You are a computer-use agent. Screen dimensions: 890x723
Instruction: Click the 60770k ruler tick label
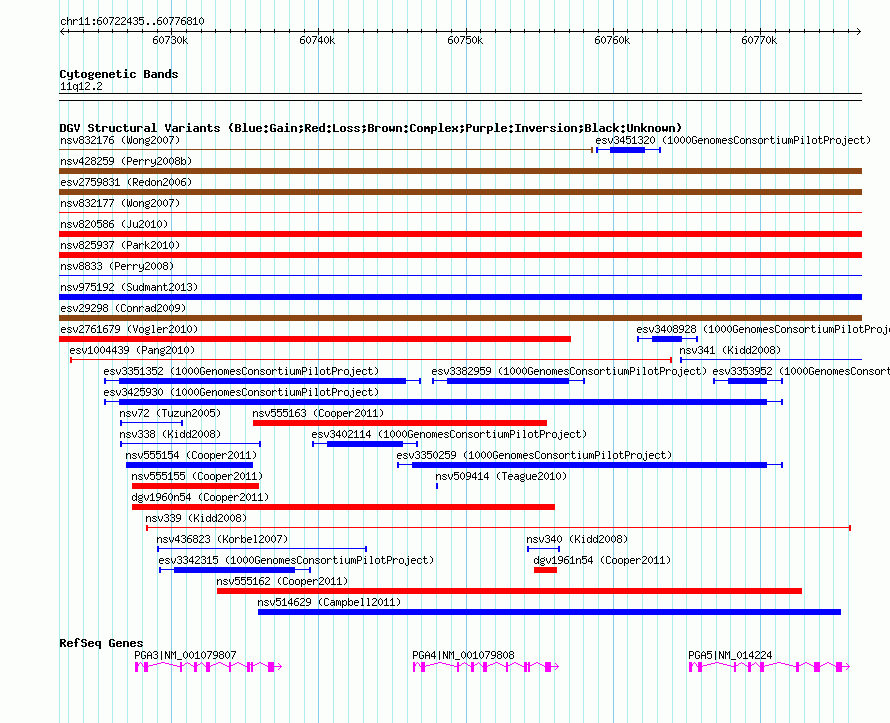[759, 40]
